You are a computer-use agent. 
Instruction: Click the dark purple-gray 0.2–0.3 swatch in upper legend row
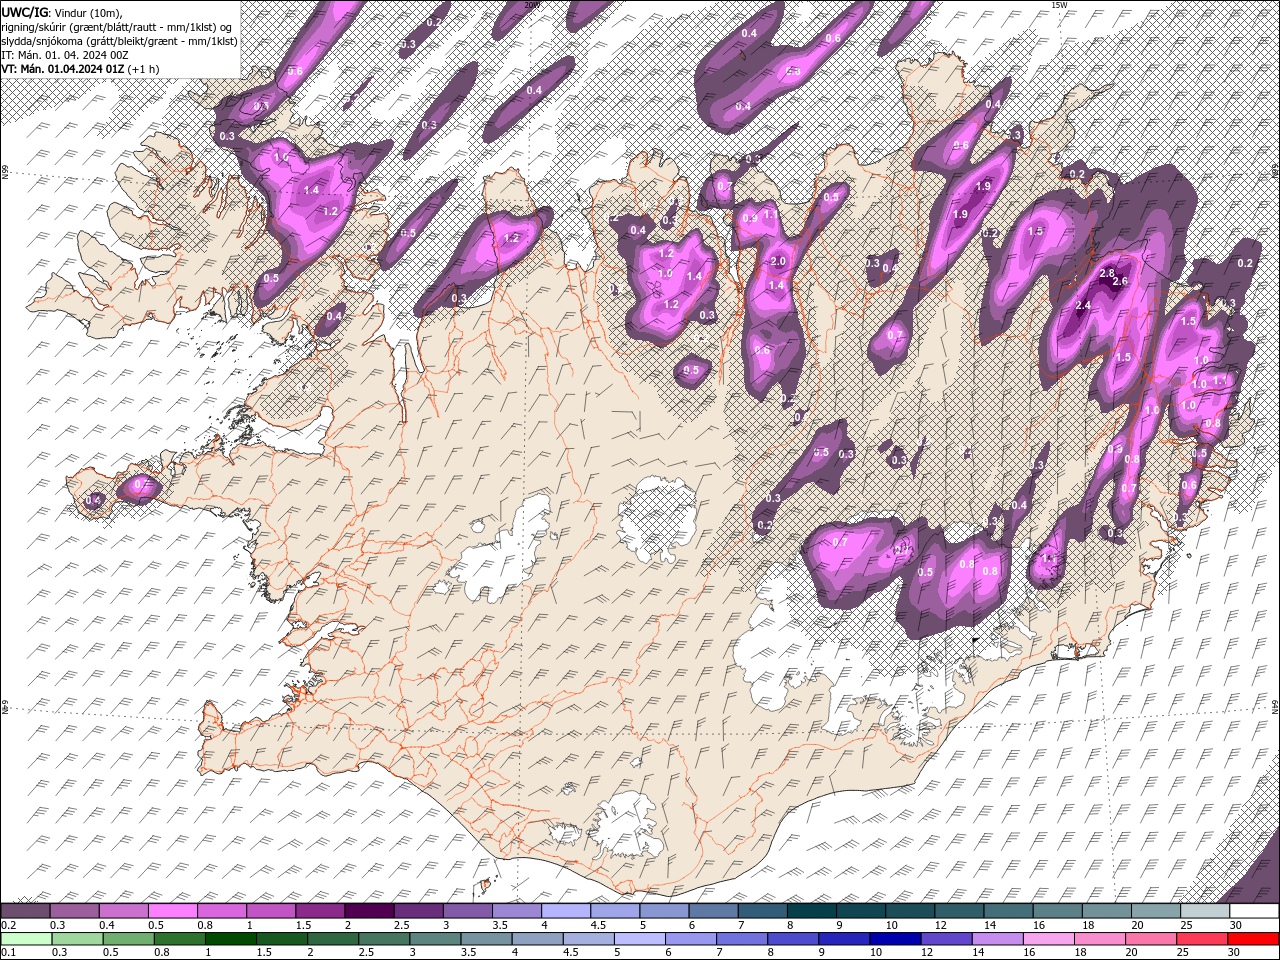point(26,911)
